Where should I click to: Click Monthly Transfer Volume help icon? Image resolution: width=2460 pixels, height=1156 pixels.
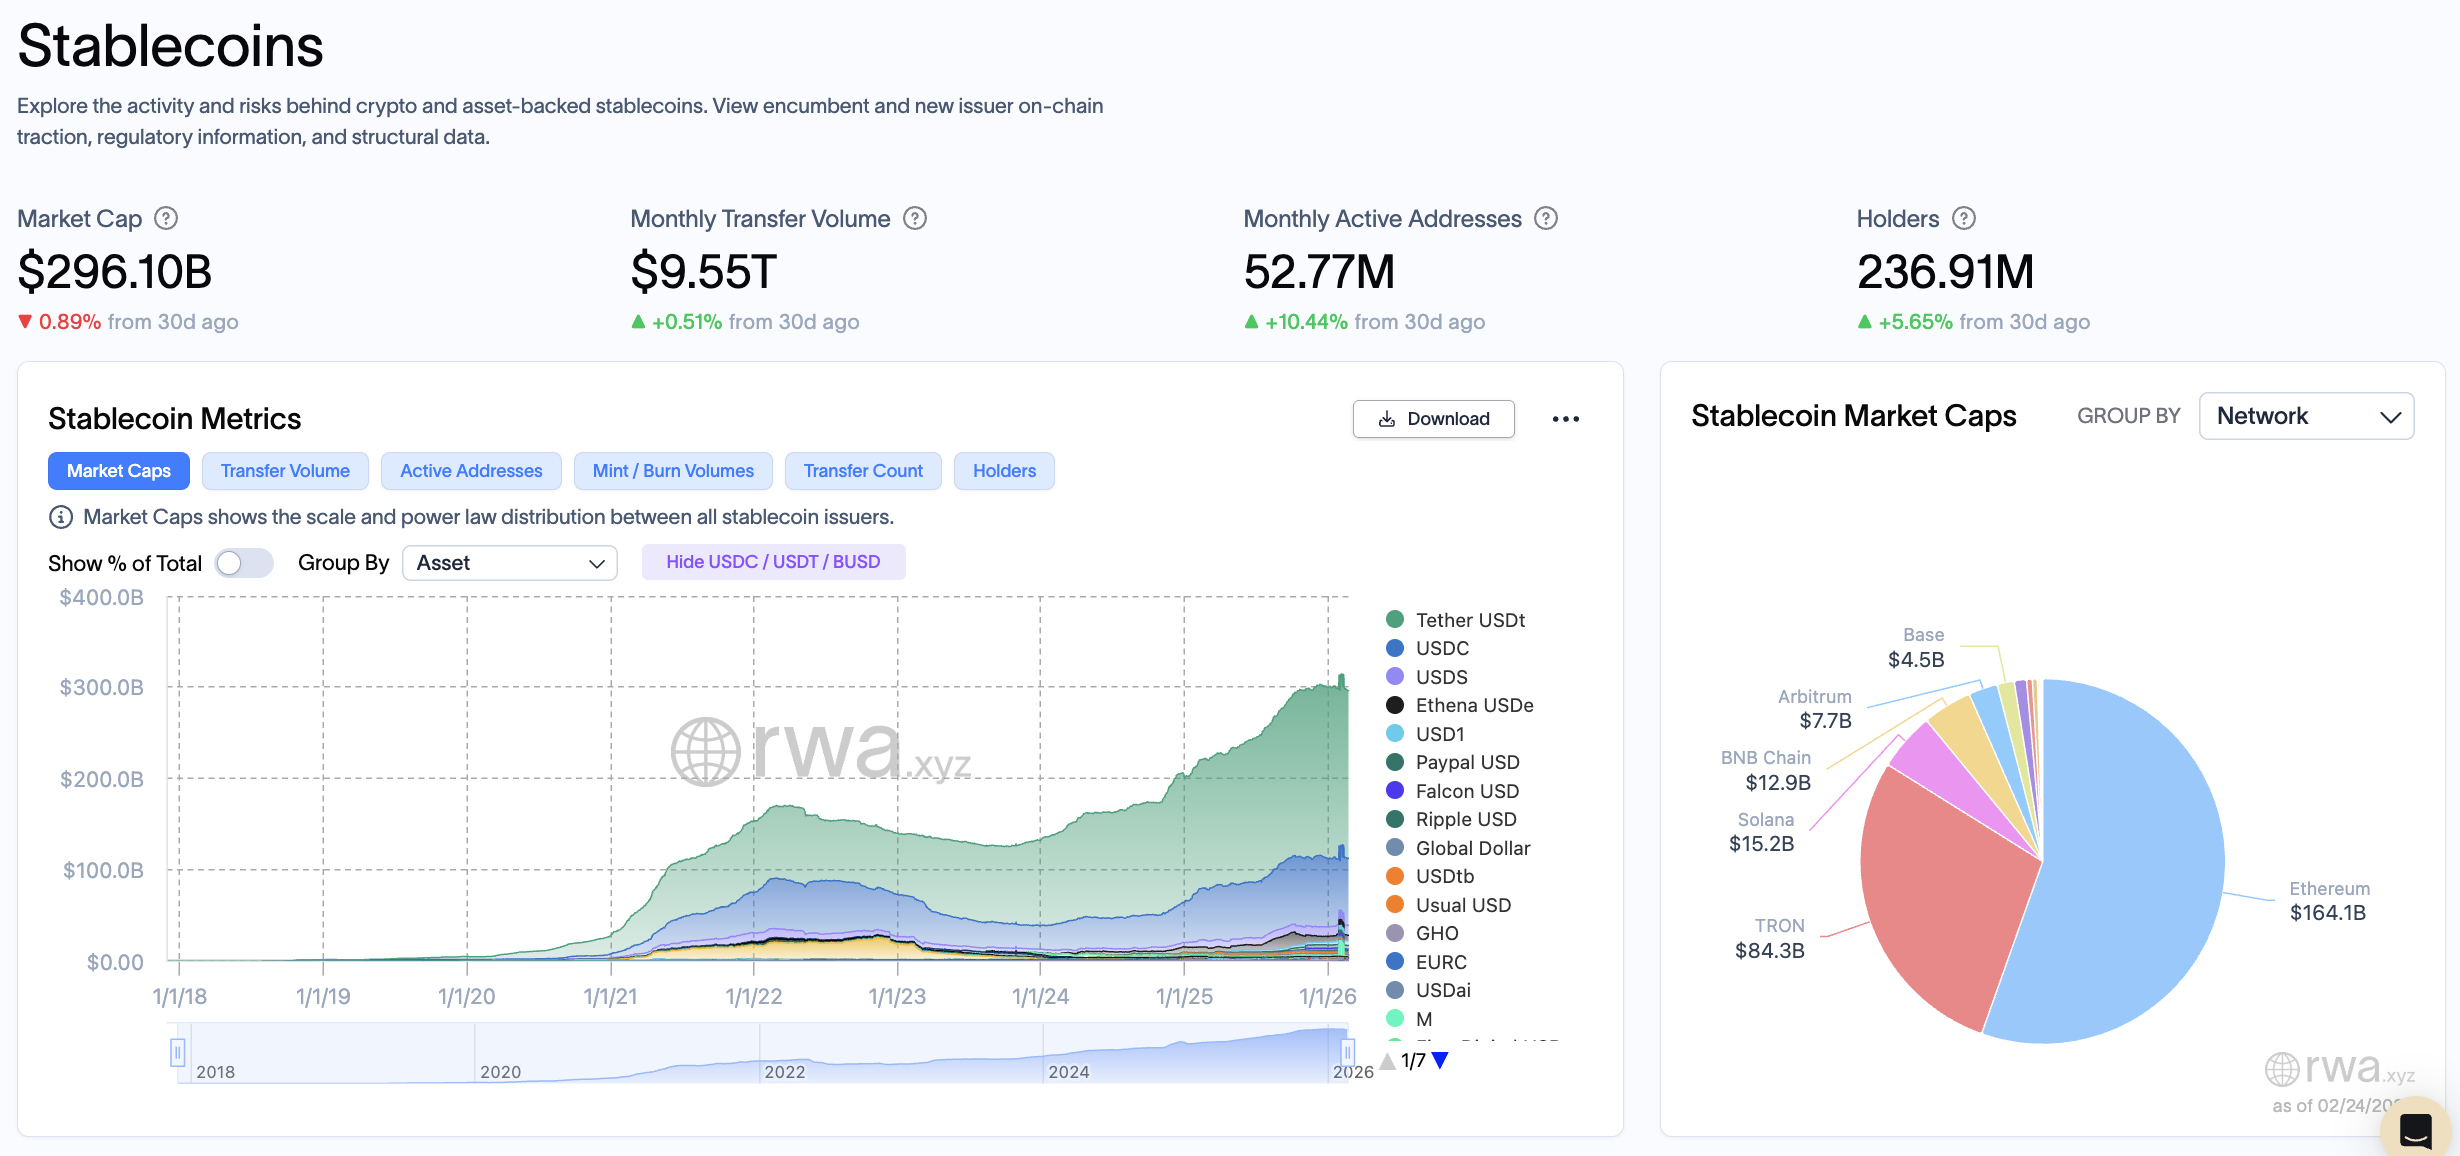(914, 218)
